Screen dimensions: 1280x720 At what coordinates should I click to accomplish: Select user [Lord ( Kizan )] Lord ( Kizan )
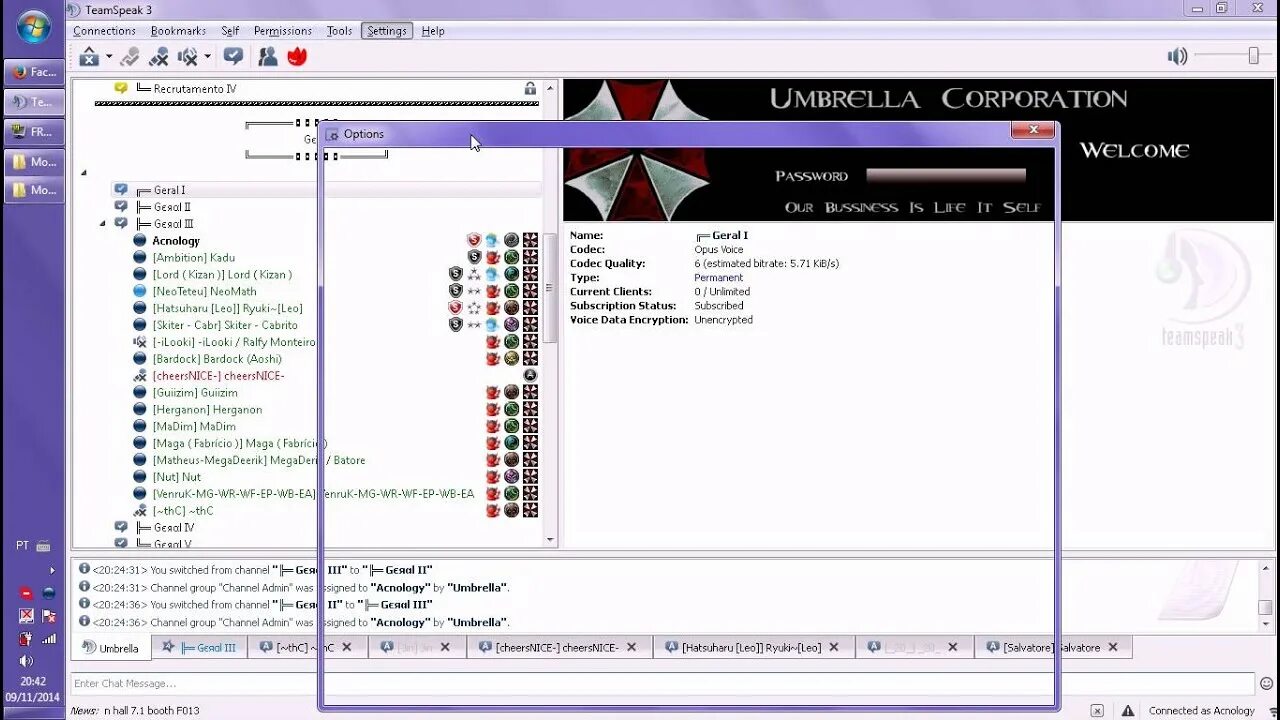pos(222,274)
